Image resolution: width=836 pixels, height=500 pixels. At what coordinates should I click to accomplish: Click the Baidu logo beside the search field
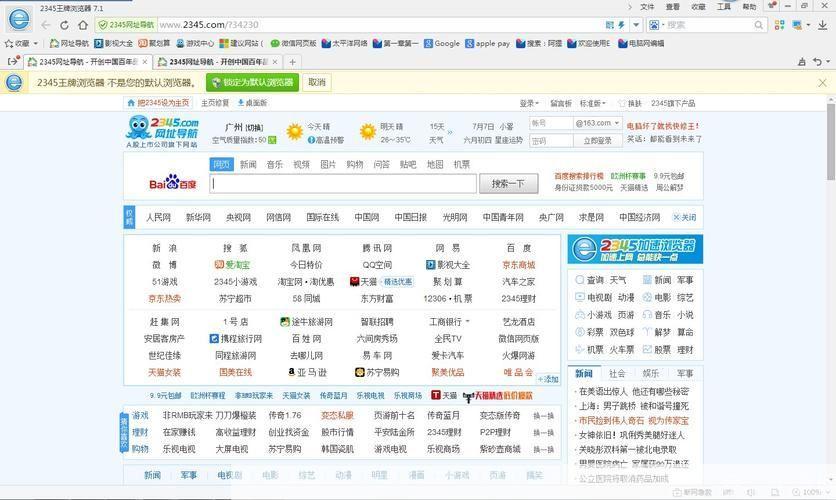coord(173,183)
